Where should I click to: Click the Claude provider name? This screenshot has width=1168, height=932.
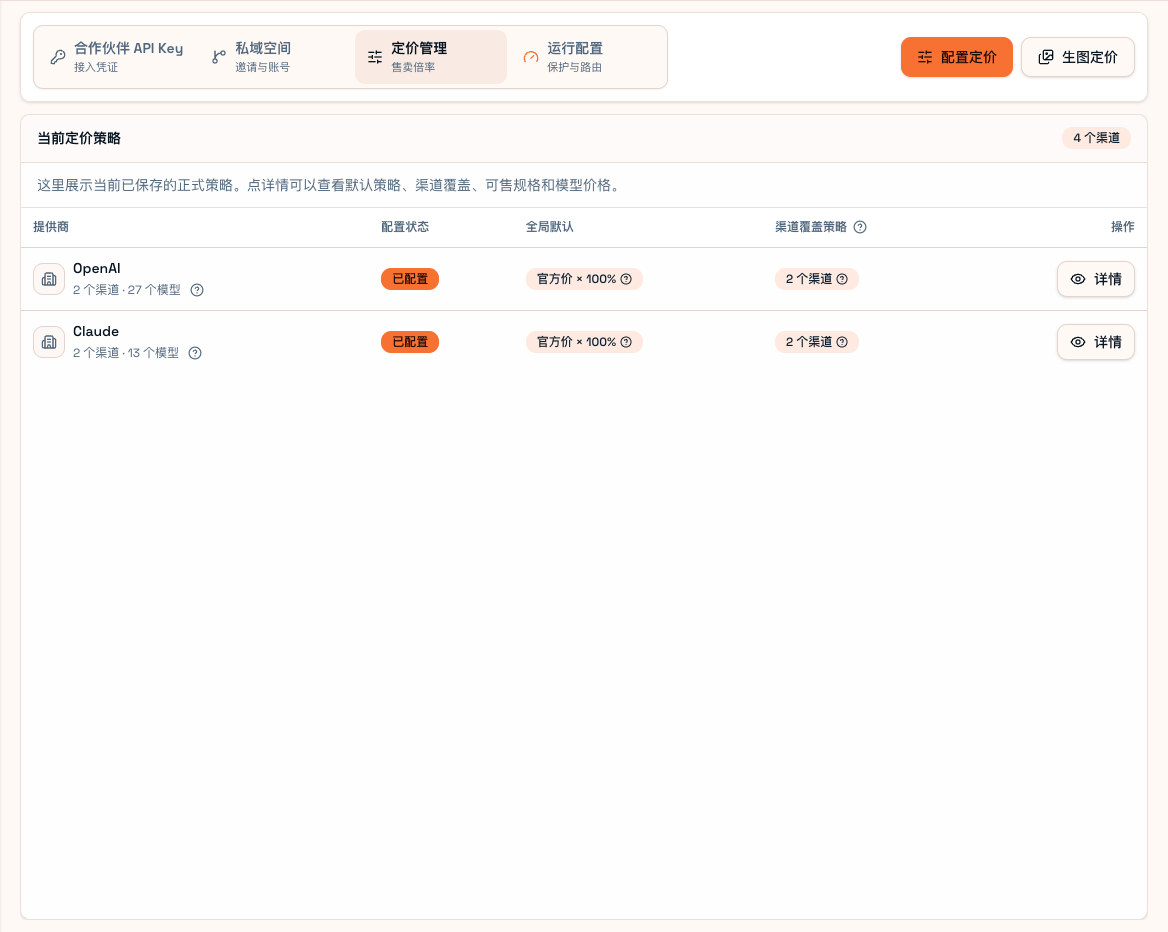96,332
